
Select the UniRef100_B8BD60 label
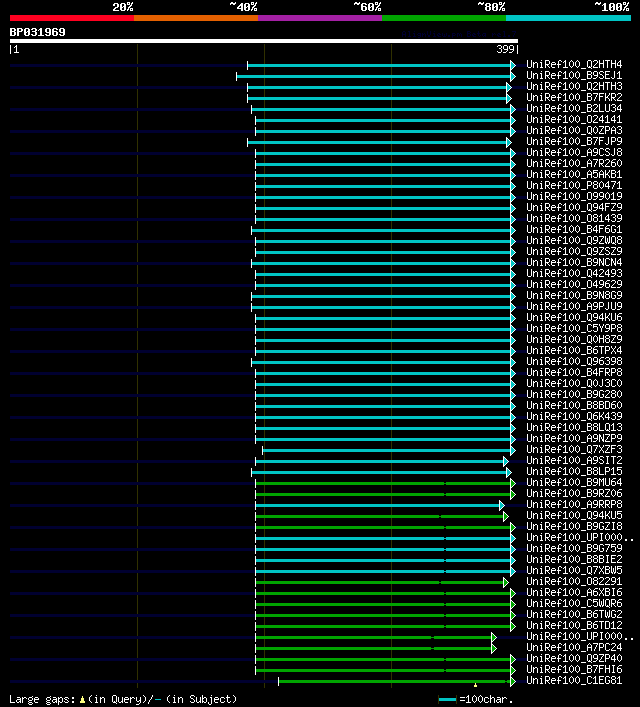tap(574, 405)
